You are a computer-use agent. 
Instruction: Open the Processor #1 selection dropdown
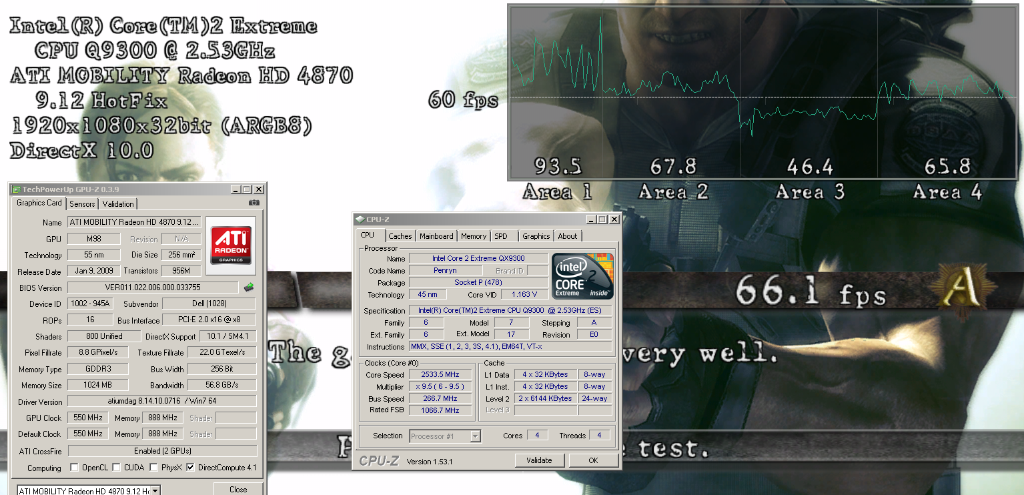[x=475, y=436]
